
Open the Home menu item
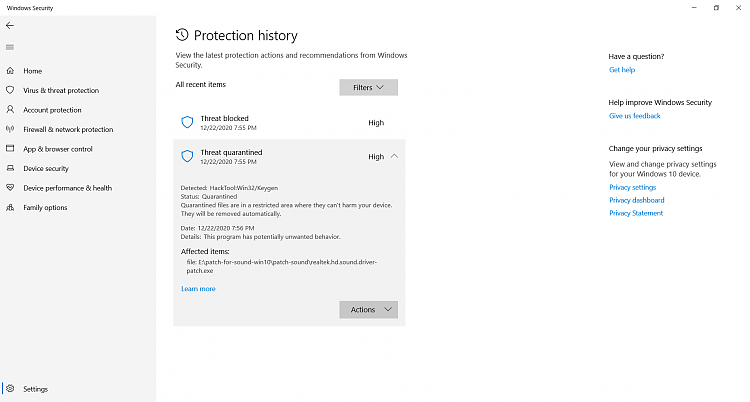[x=33, y=71]
